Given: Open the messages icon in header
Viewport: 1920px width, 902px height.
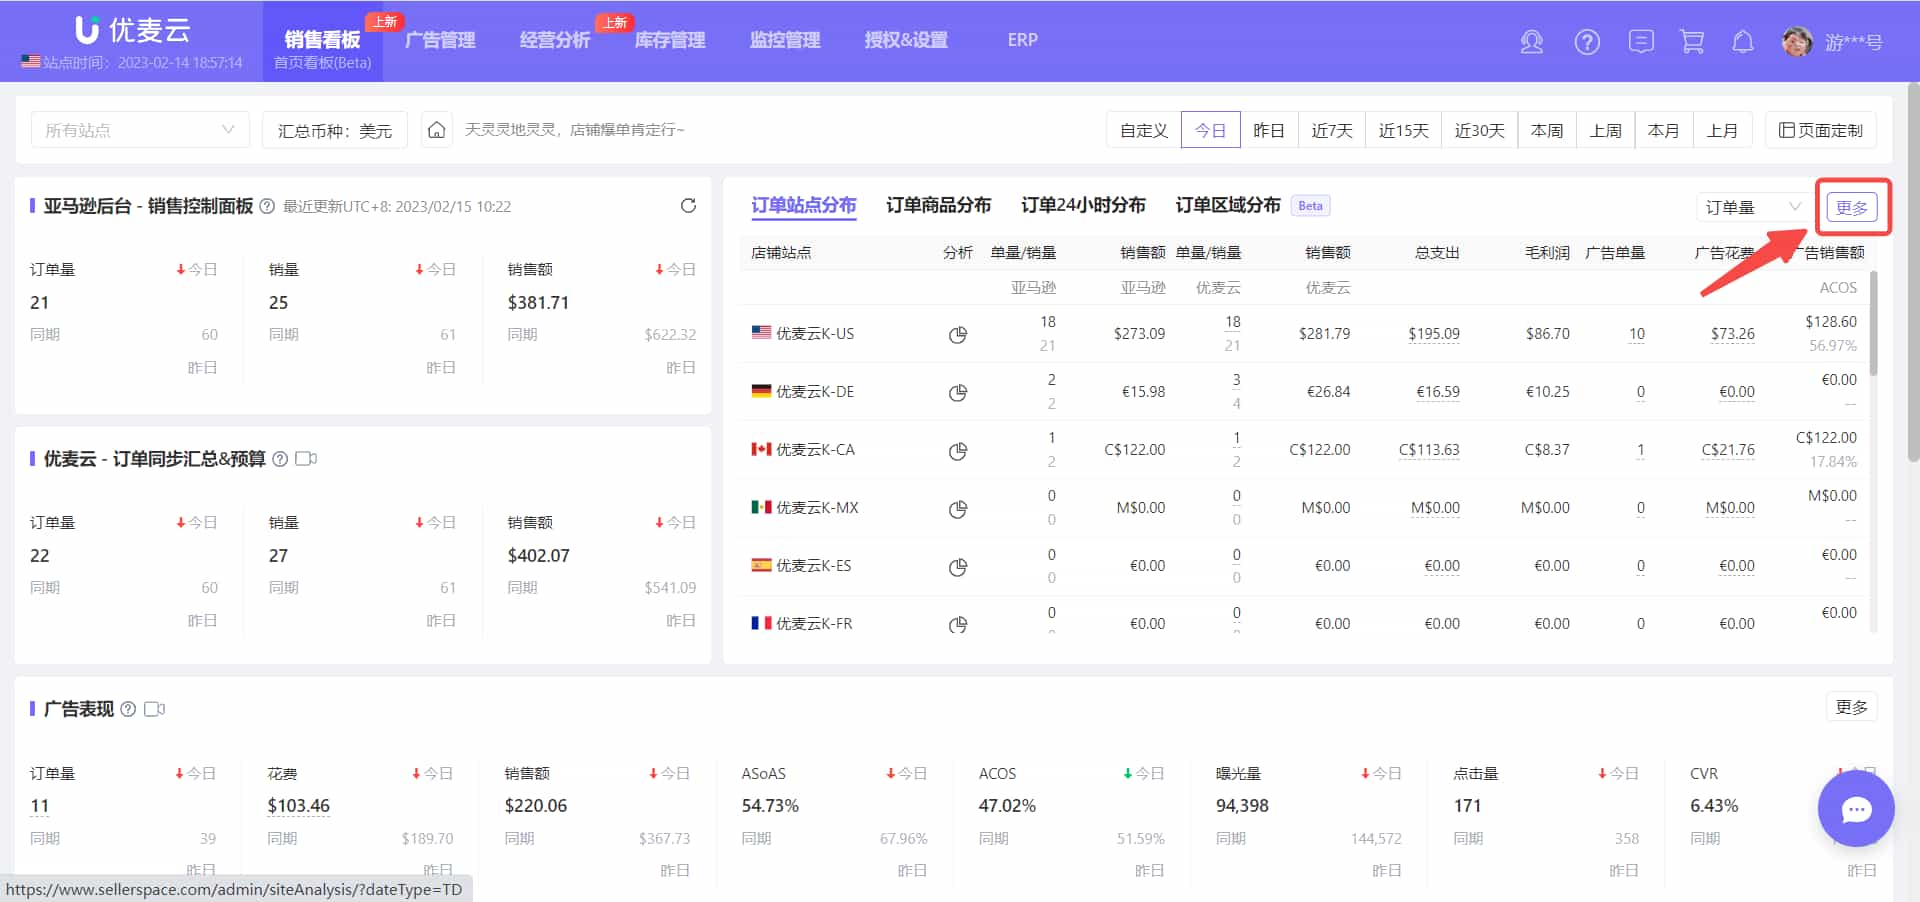Looking at the screenshot, I should [1641, 41].
